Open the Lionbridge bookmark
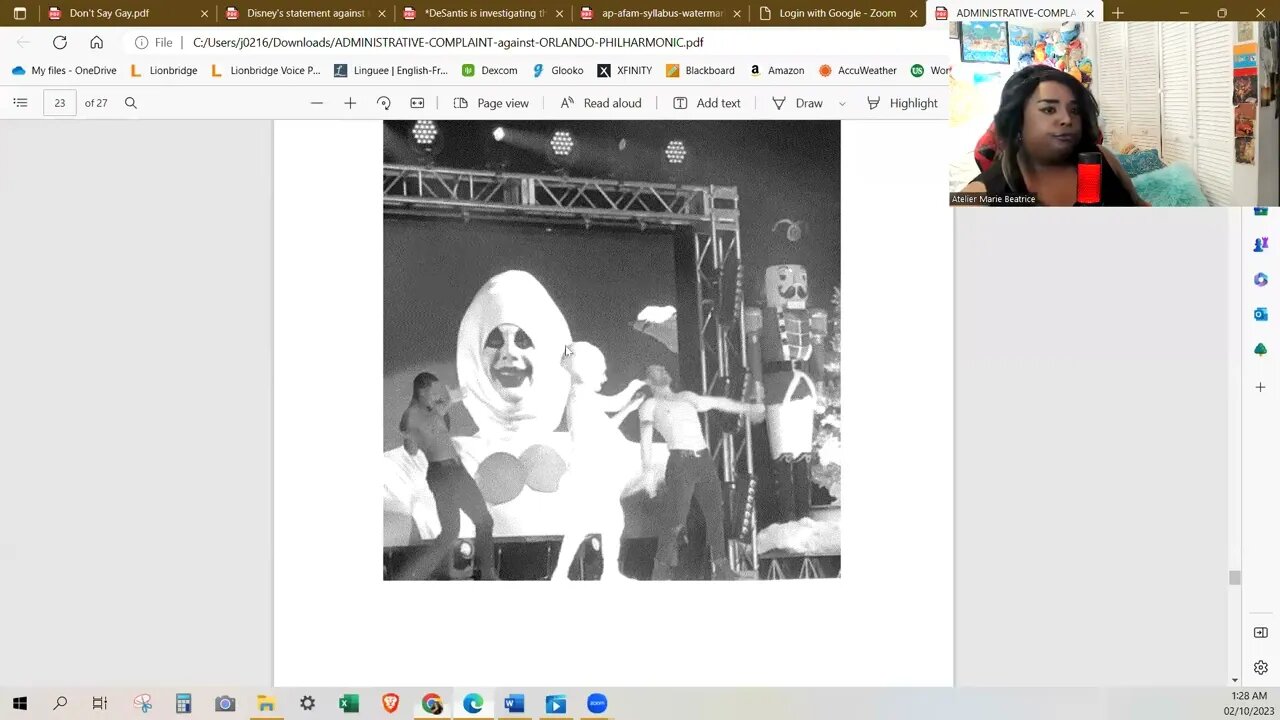Image resolution: width=1280 pixels, height=720 pixels. coord(163,71)
